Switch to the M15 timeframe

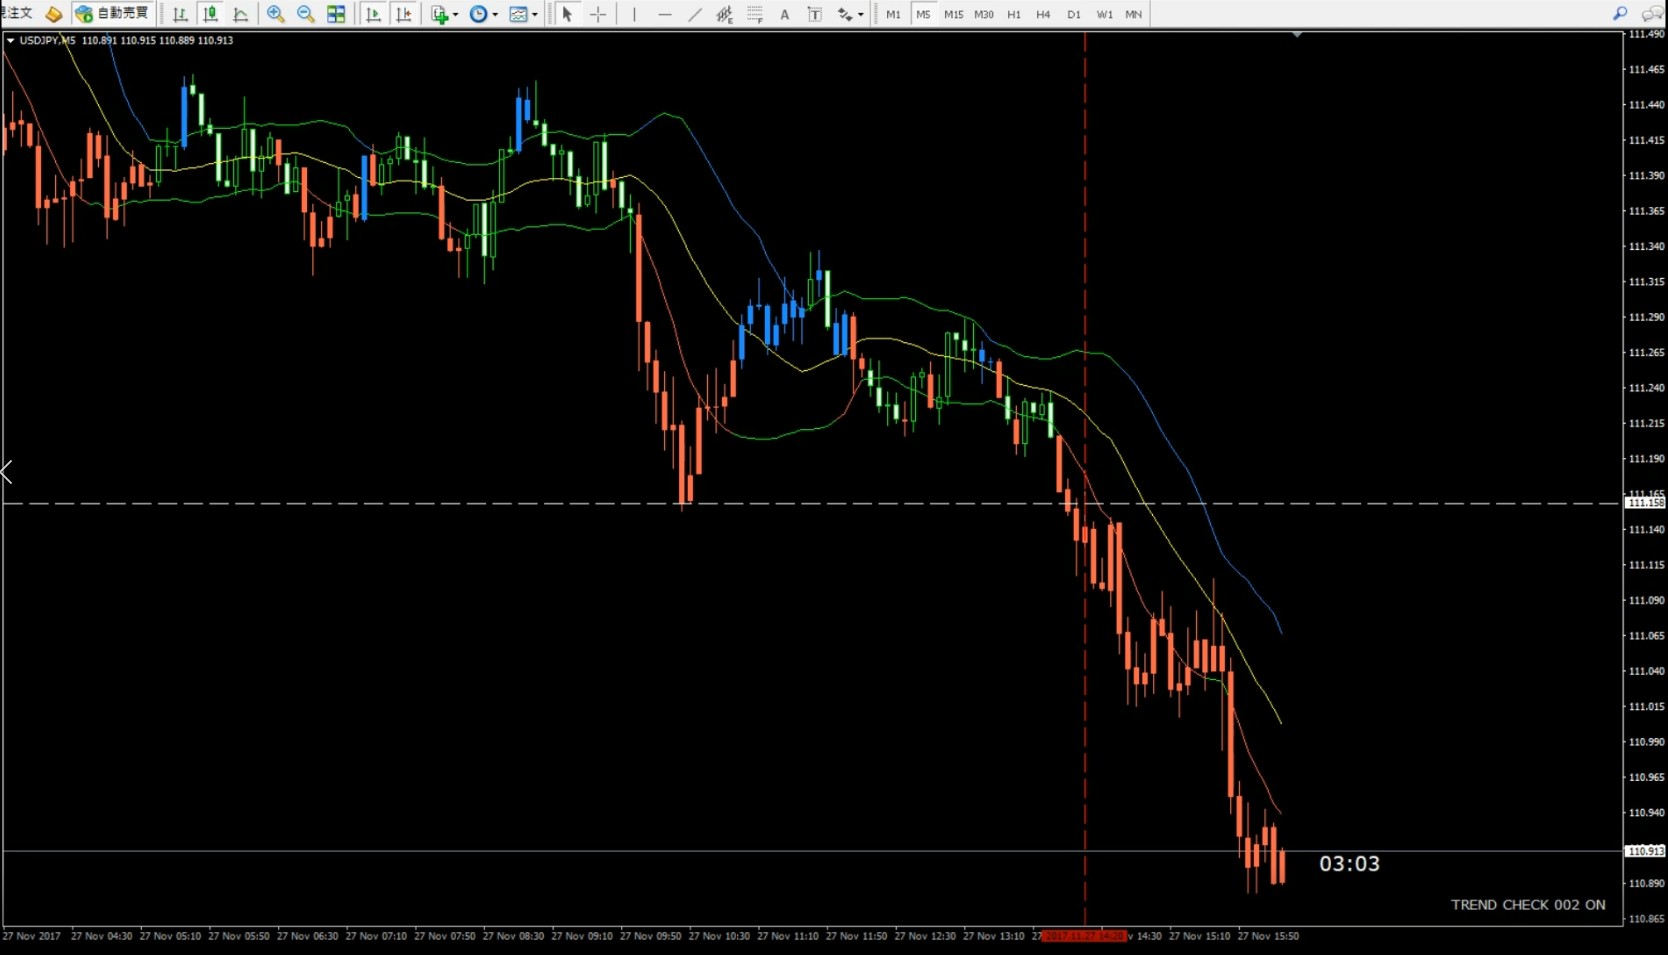point(954,14)
